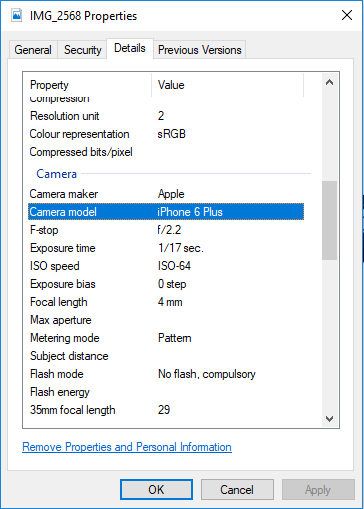
Task: Click the Camera section heading
Action: coord(57,174)
